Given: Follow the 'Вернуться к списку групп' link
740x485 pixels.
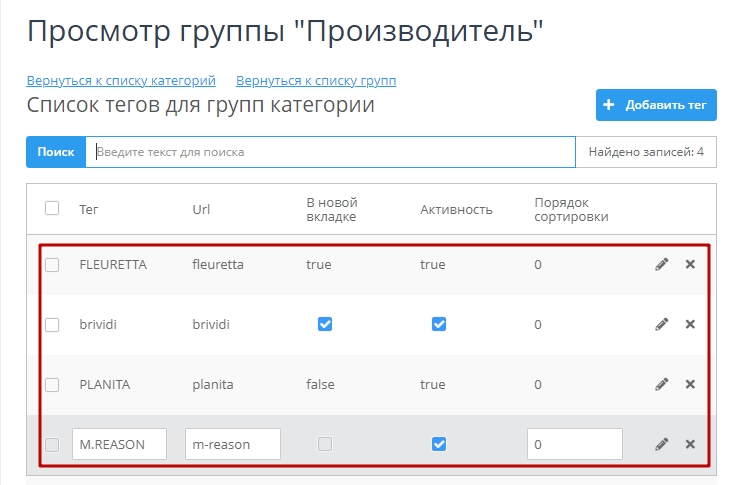Looking at the screenshot, I should [316, 80].
